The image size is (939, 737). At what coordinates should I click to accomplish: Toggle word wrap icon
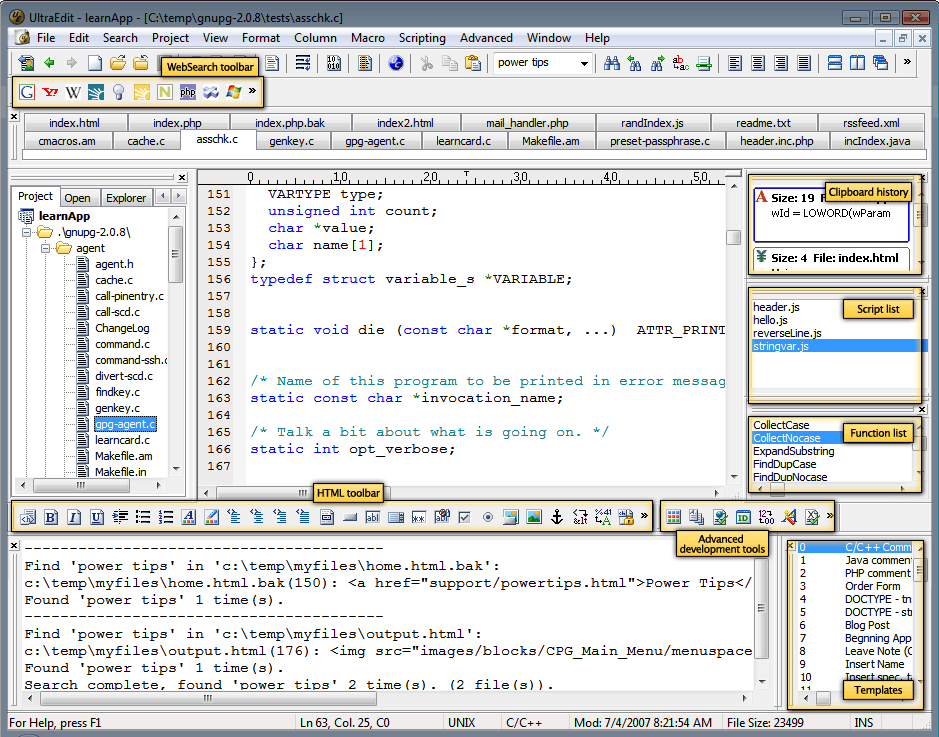click(303, 63)
